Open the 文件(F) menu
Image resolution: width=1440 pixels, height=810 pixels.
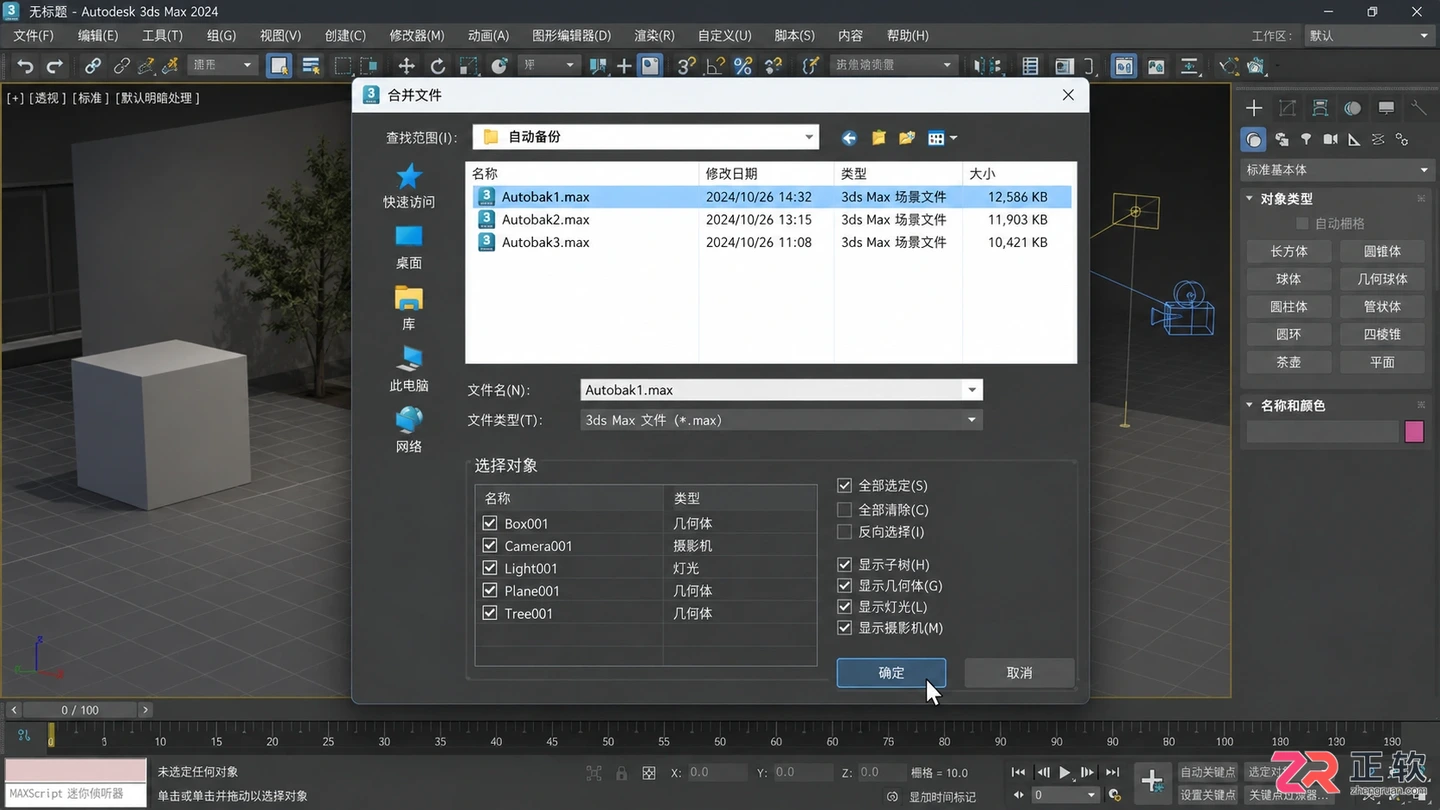[x=34, y=35]
